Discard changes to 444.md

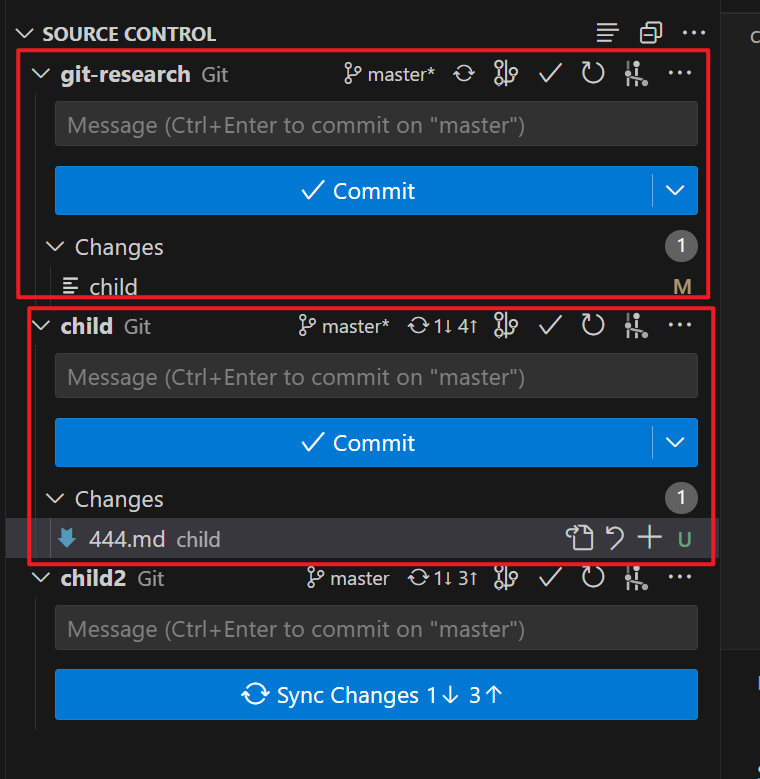tap(615, 539)
